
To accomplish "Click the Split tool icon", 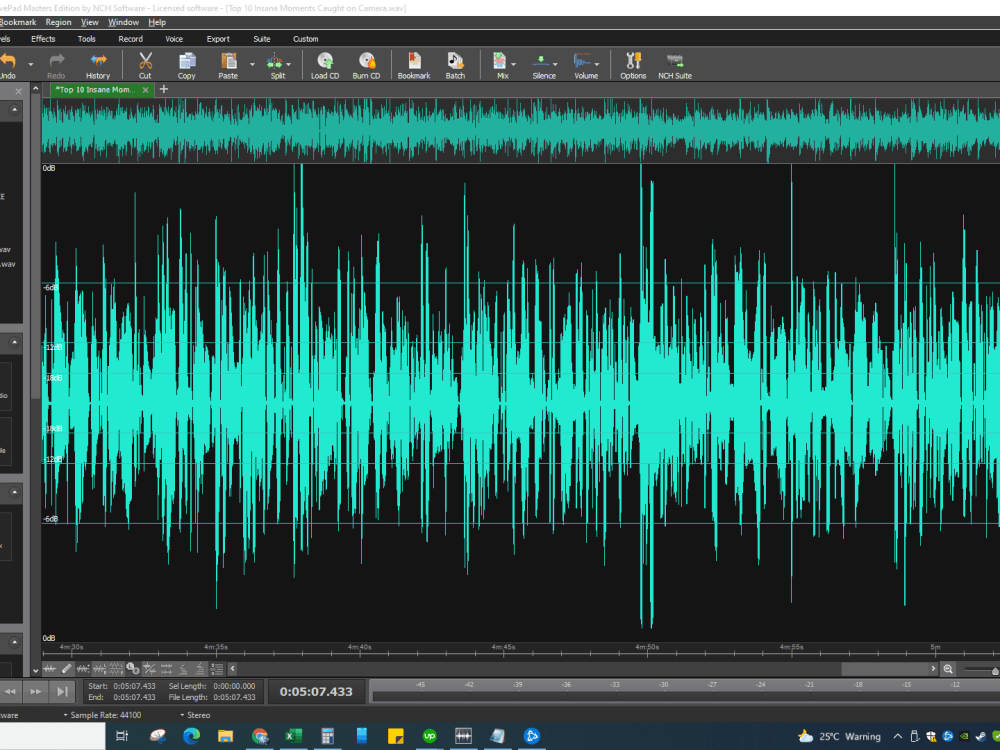I will [274, 61].
